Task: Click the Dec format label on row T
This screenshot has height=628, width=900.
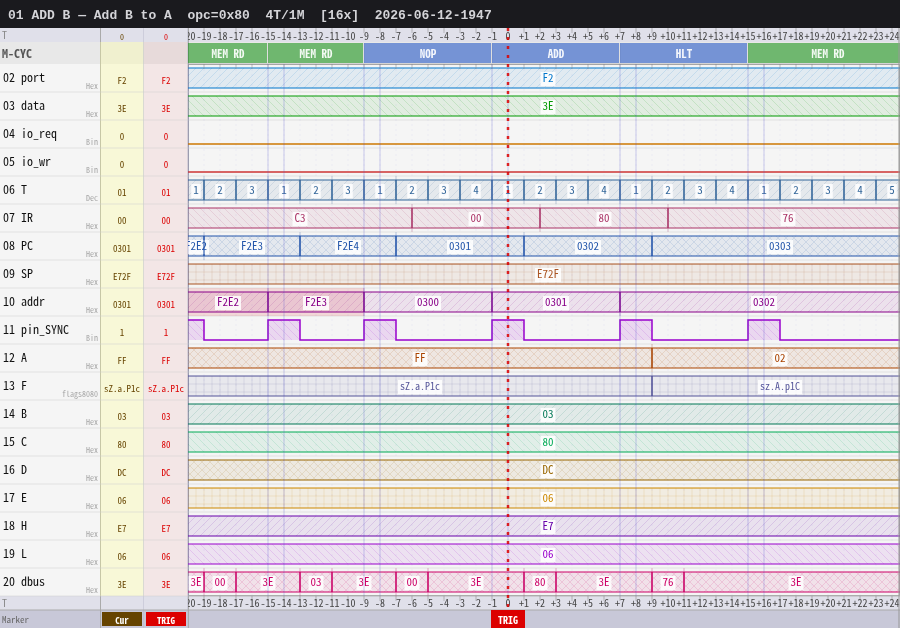Action: pos(92,198)
